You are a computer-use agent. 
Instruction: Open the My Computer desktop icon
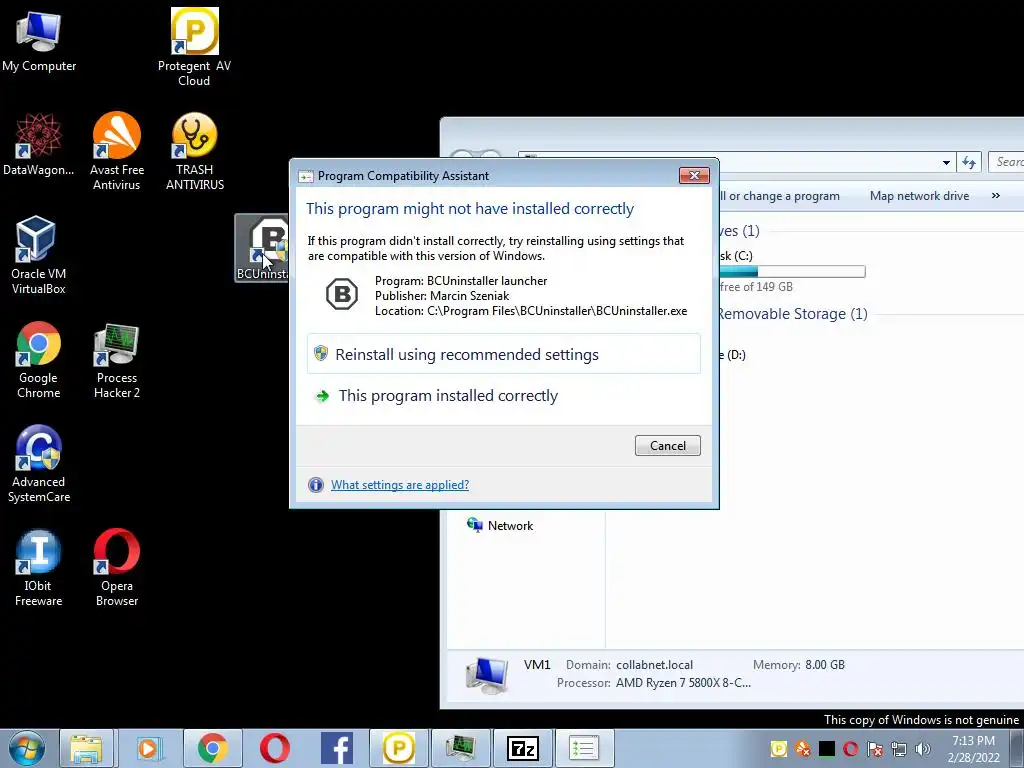point(39,41)
